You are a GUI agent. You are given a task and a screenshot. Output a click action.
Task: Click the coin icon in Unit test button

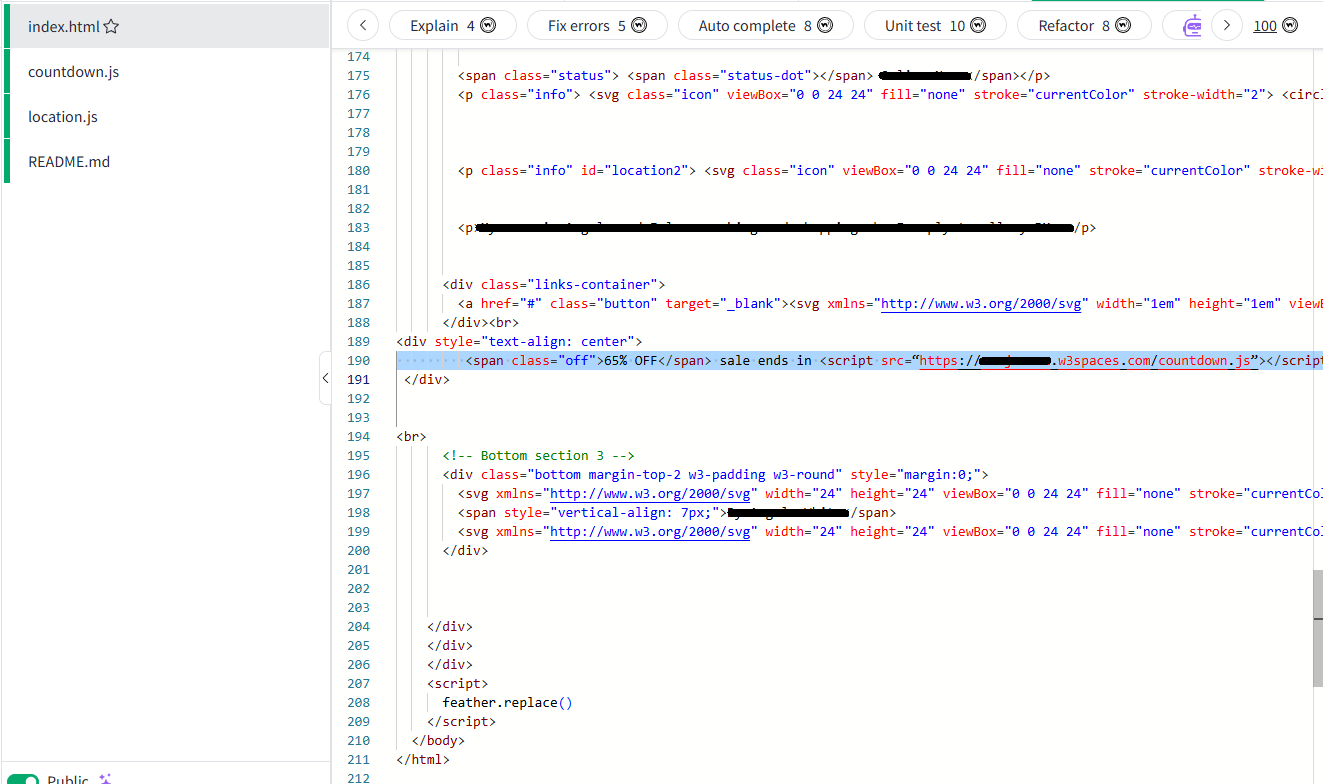click(x=978, y=26)
